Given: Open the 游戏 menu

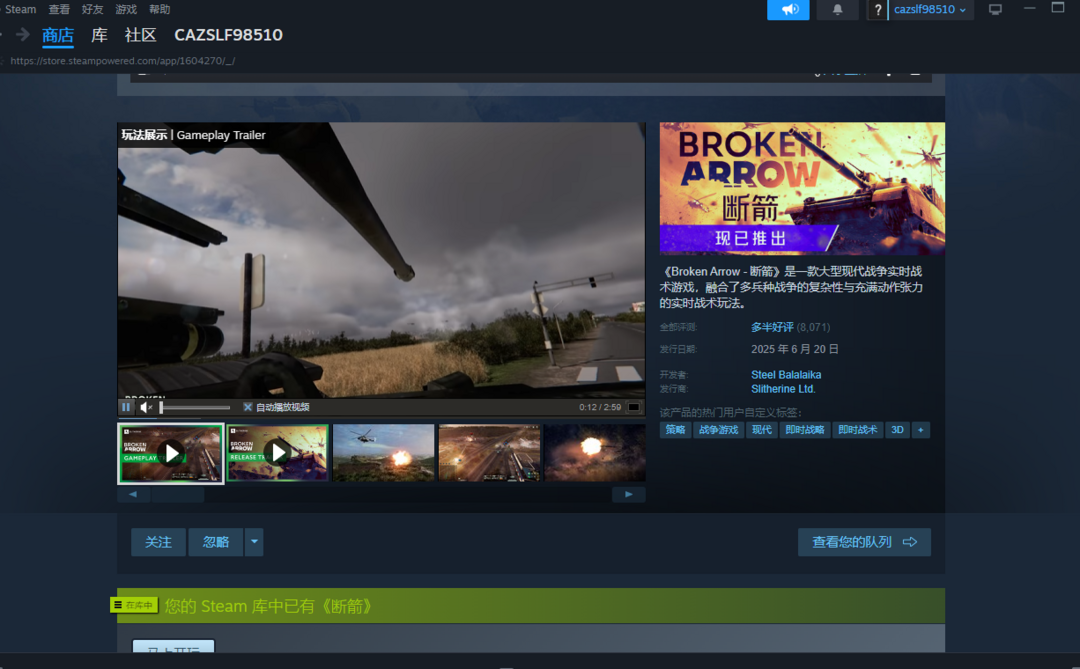Looking at the screenshot, I should click(126, 9).
